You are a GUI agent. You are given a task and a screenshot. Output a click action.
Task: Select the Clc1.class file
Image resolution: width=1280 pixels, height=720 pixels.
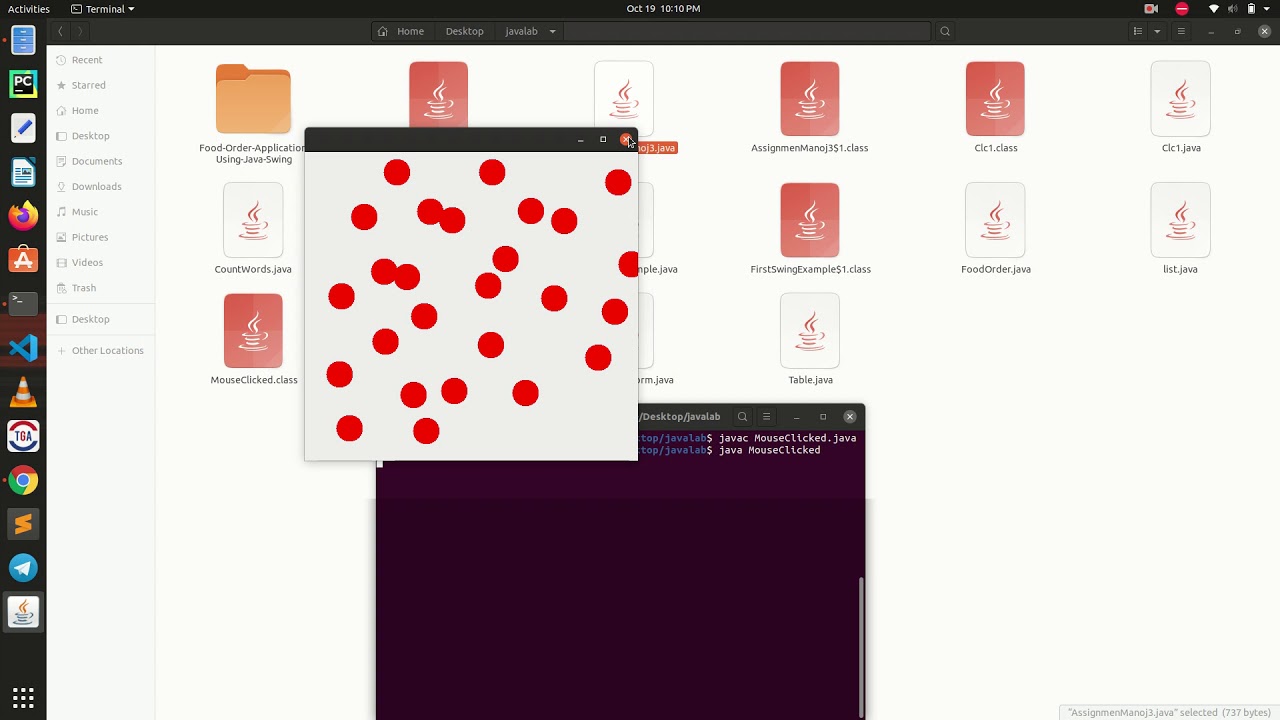pos(995,108)
